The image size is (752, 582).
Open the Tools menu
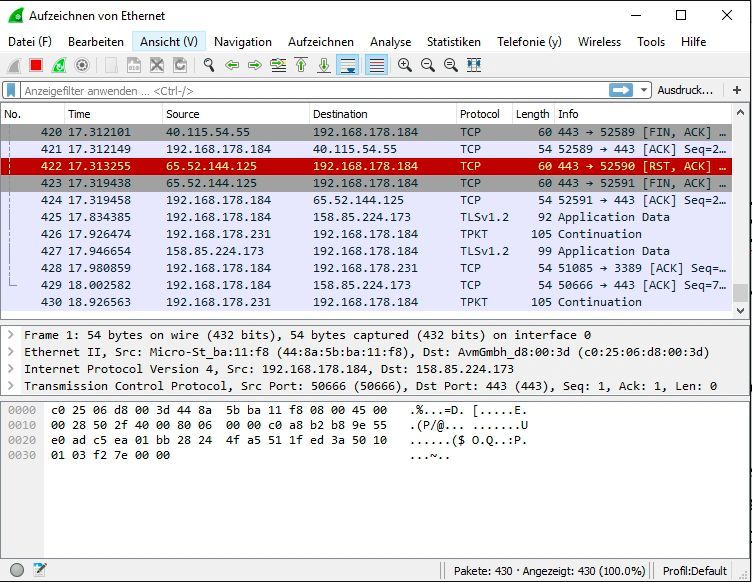point(651,42)
